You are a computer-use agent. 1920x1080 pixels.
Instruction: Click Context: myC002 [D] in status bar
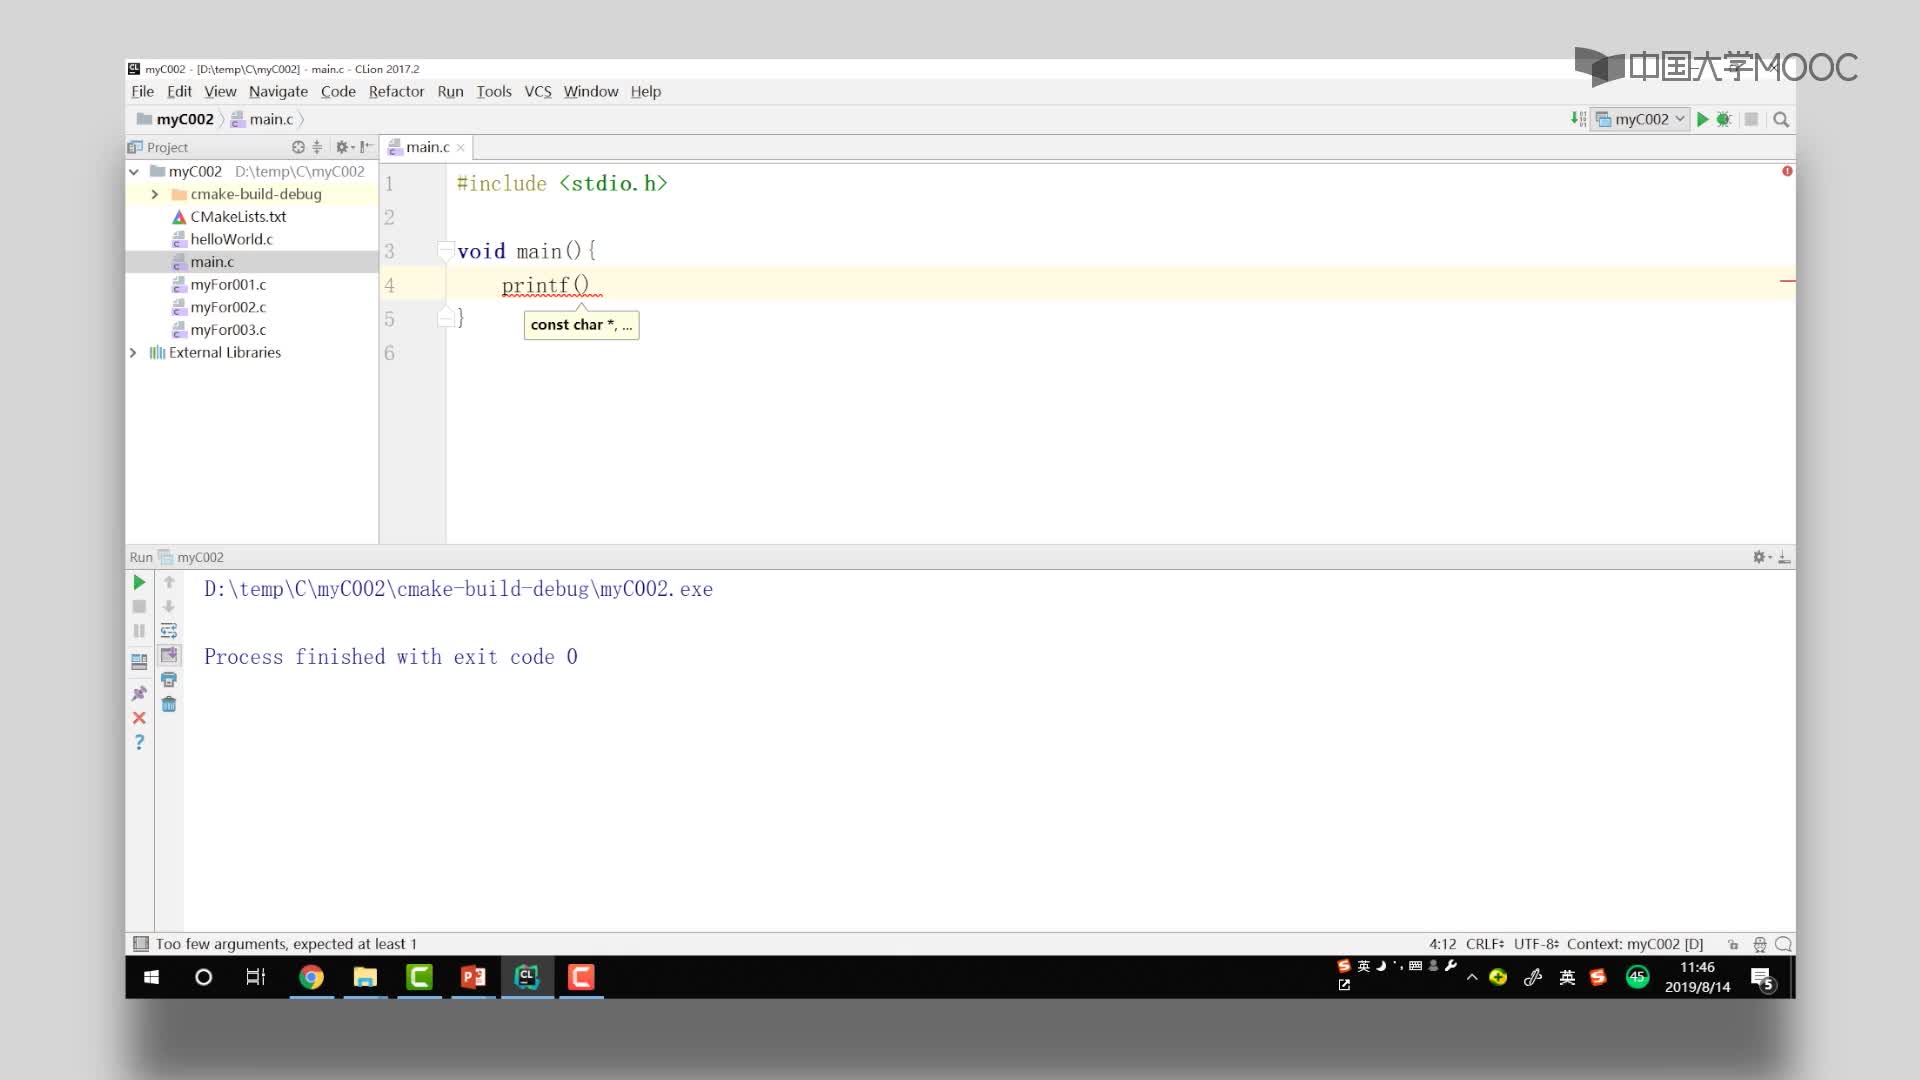click(x=1635, y=944)
